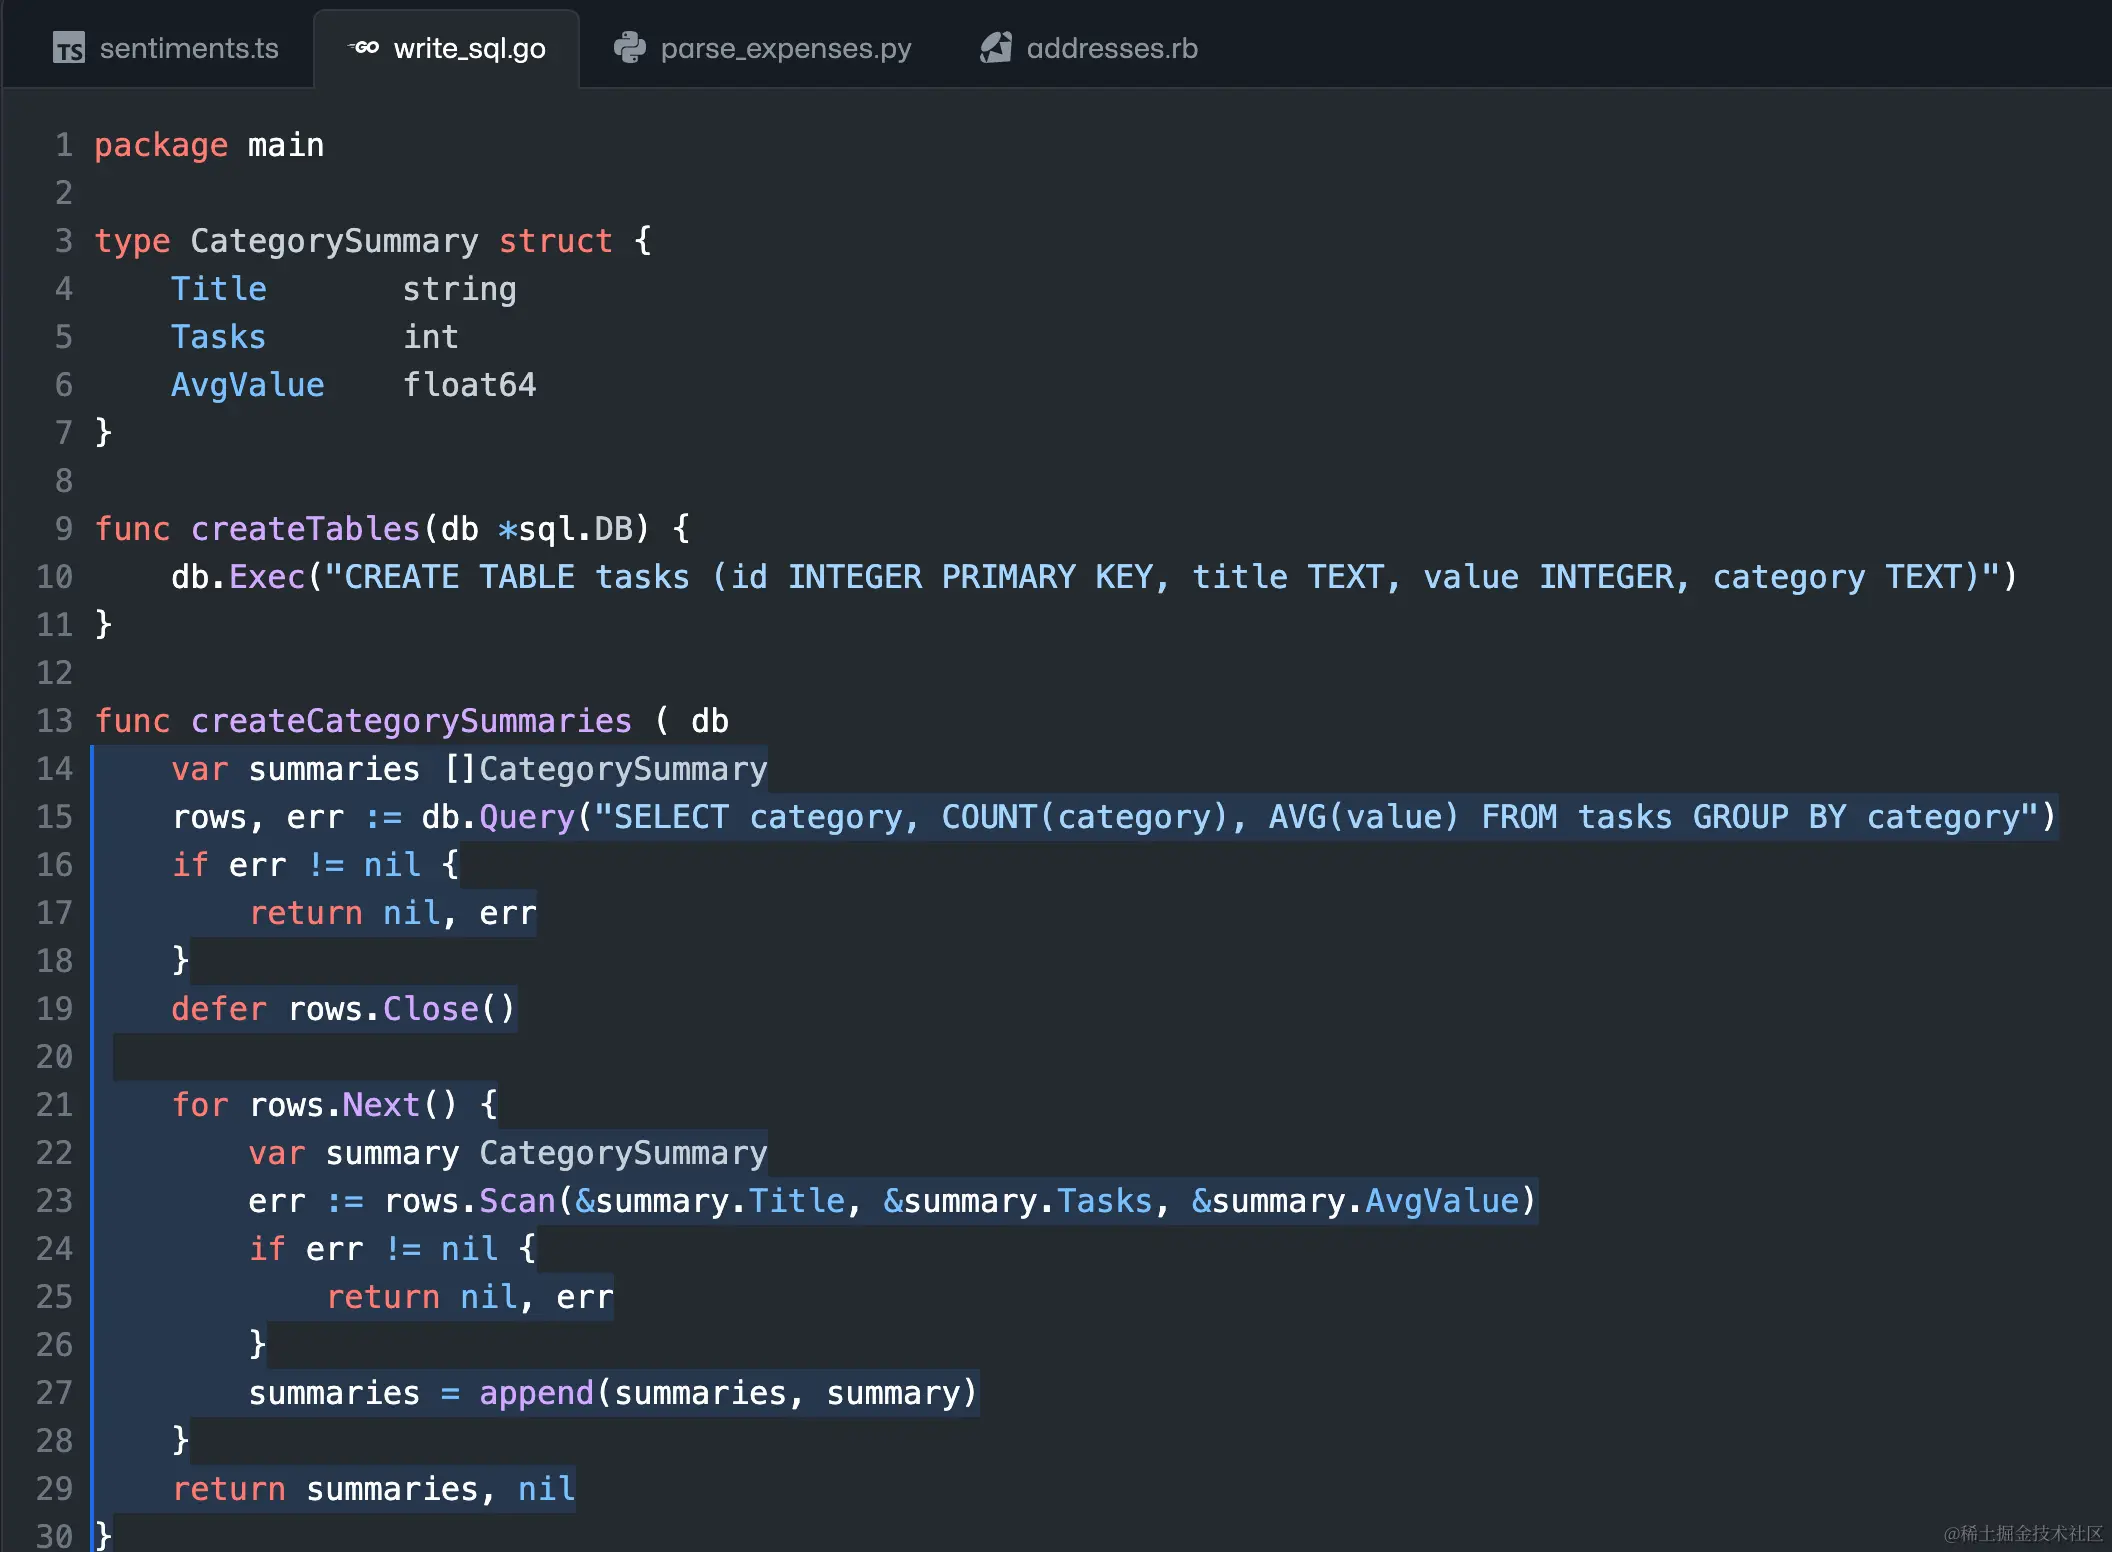Click the Python icon on parse_expenses.py tab
The width and height of the screenshot is (2112, 1552).
point(629,47)
